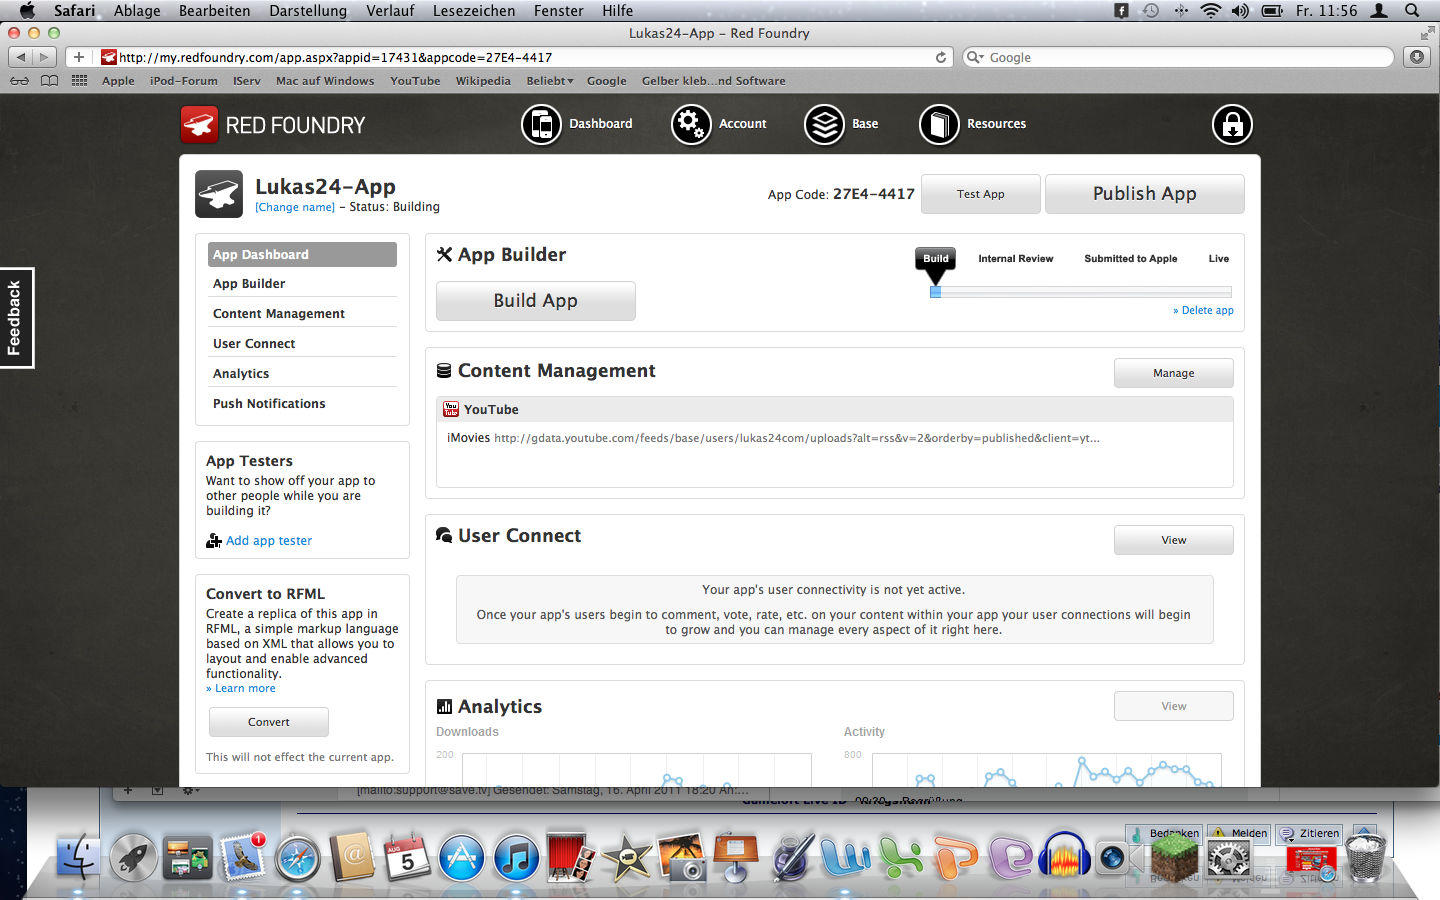Open Account gear icon
The image size is (1440, 900).
coord(690,125)
